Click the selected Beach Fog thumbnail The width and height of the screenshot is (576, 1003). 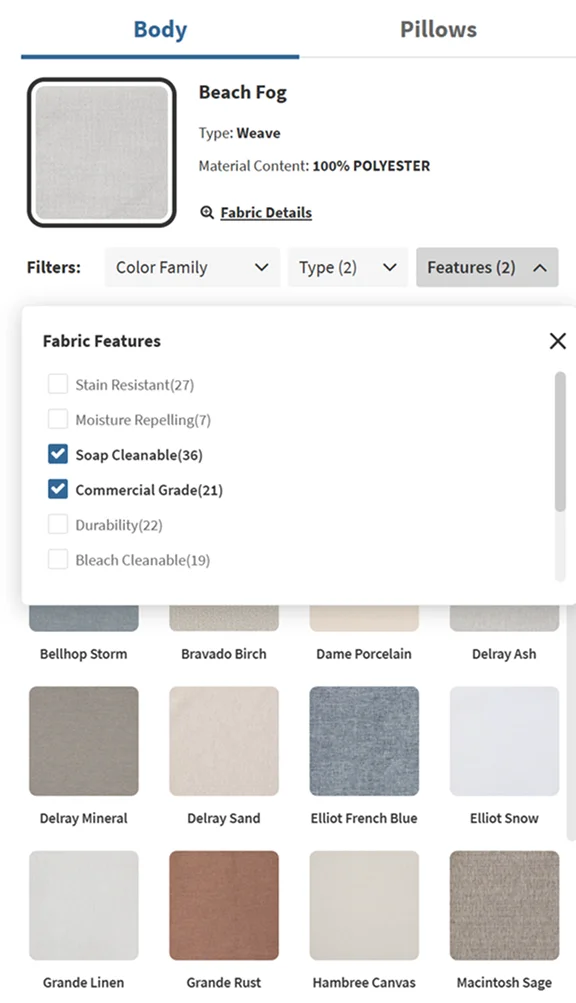(x=101, y=153)
